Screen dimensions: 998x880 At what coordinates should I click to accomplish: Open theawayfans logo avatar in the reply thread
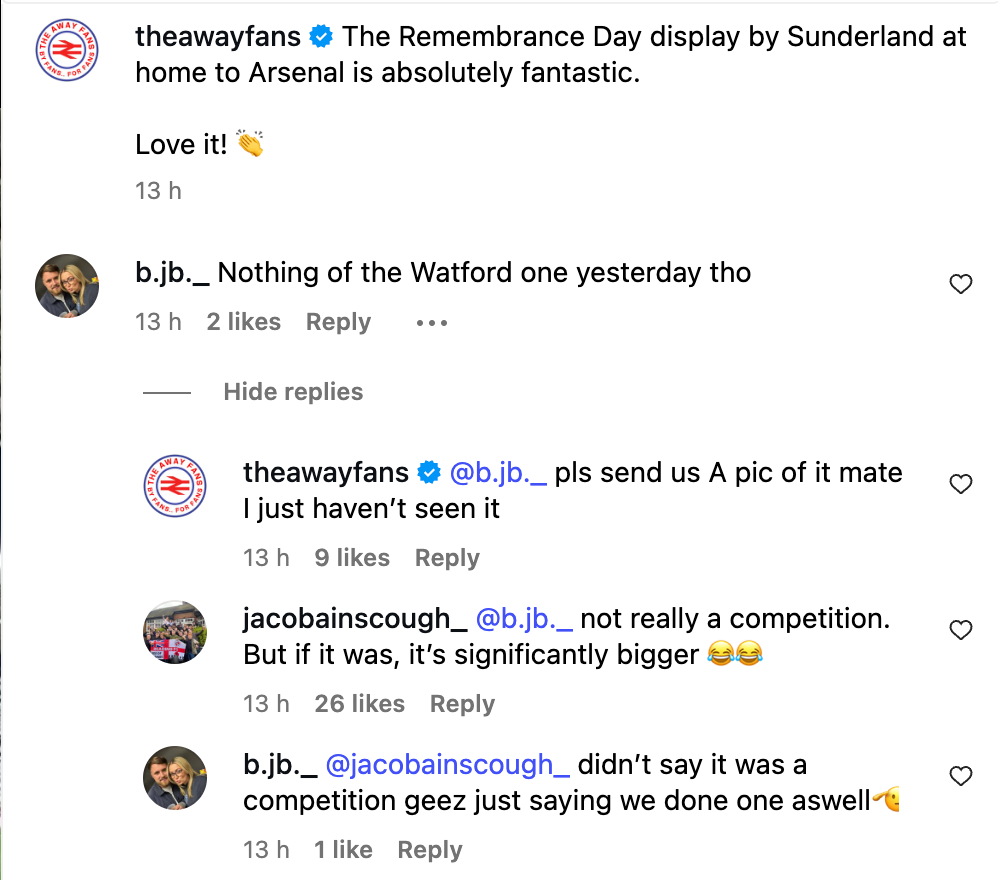[175, 486]
